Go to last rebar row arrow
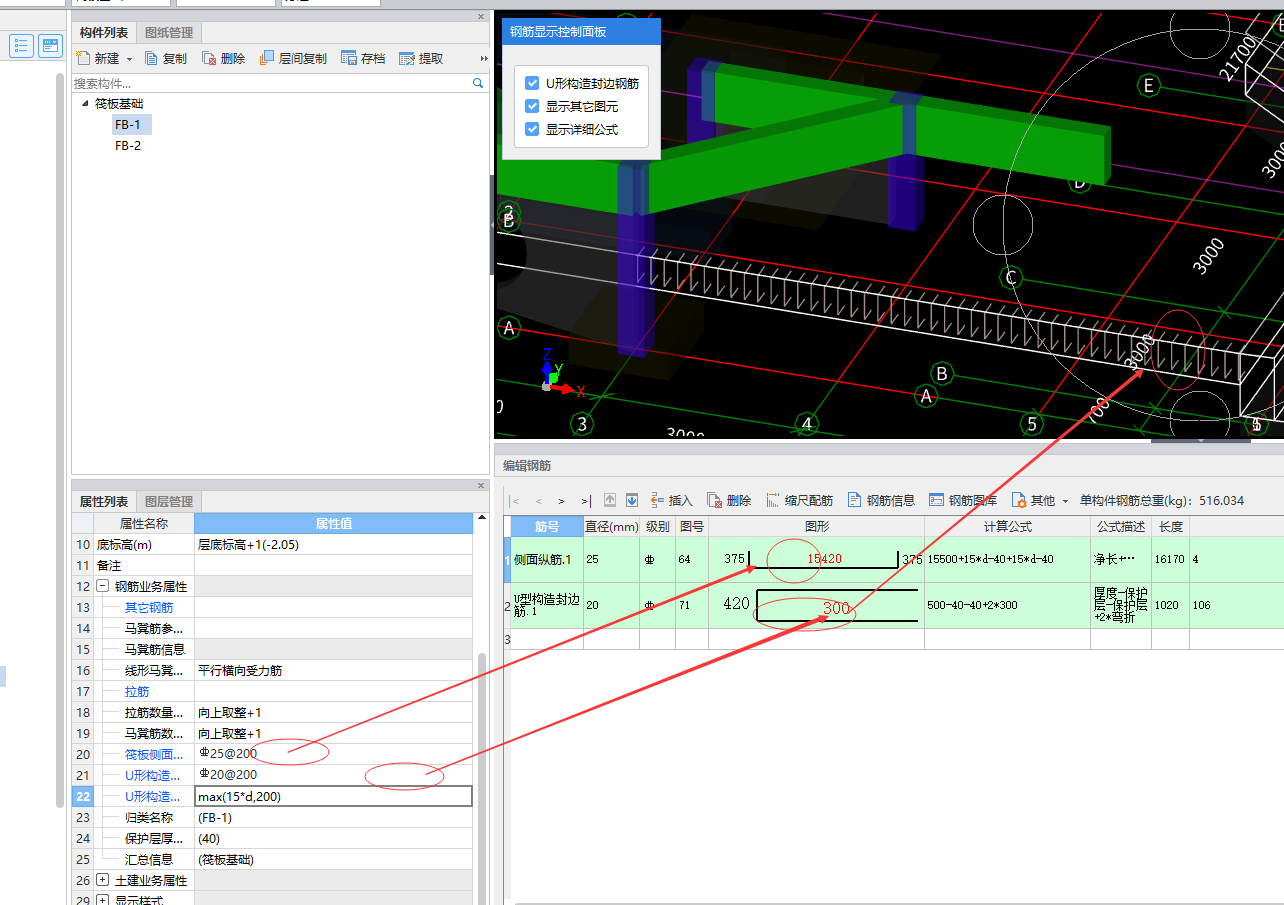Image resolution: width=1284 pixels, height=905 pixels. click(586, 500)
